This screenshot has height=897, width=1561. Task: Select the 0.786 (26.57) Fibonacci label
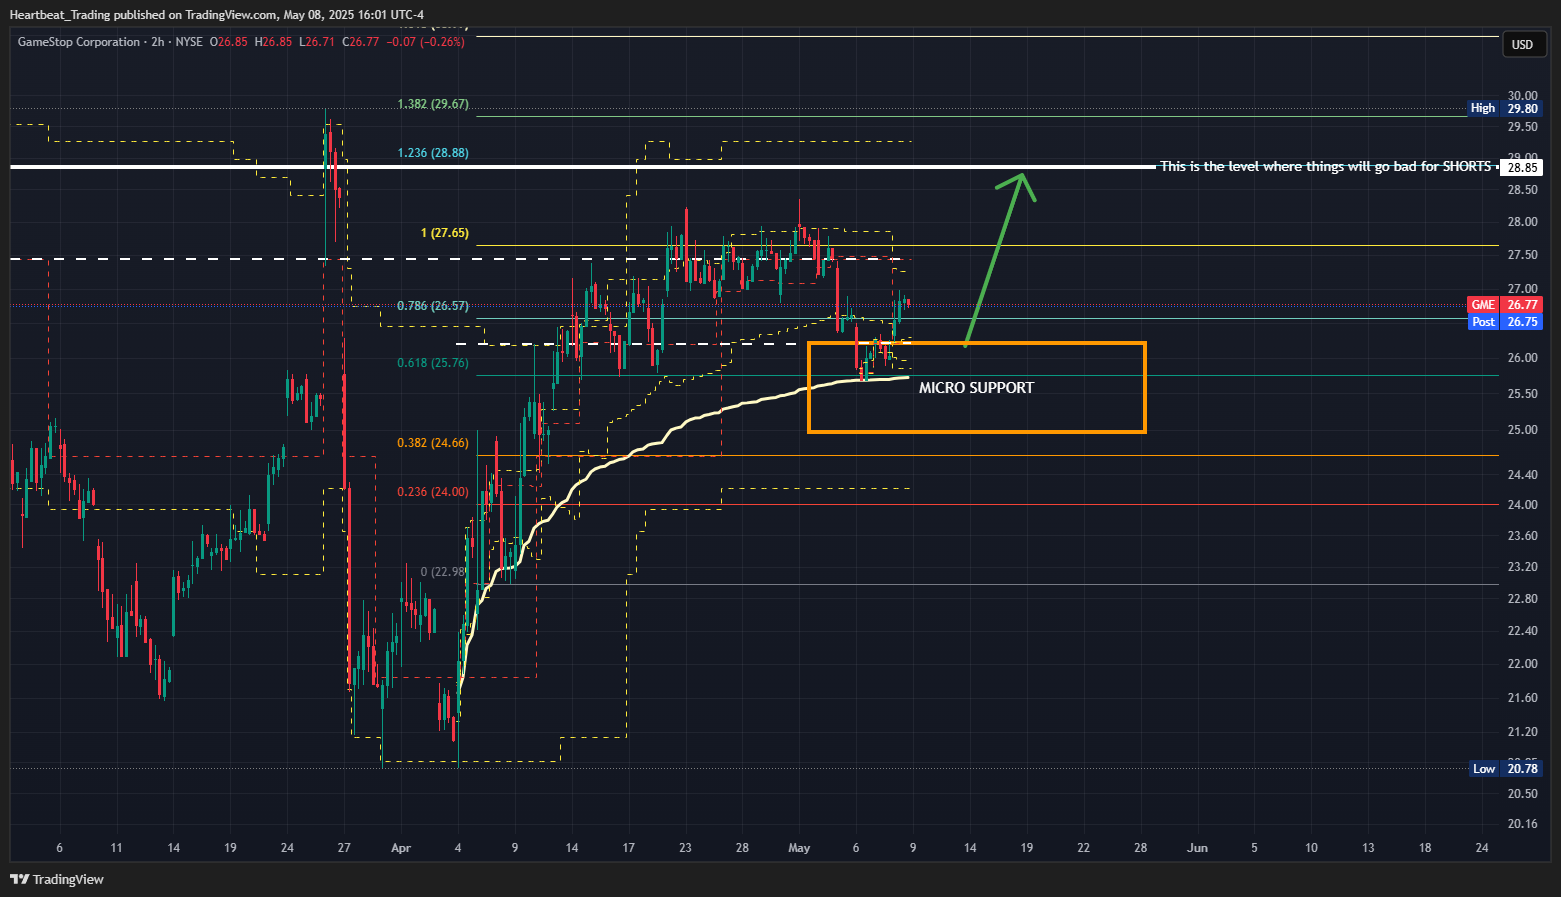click(x=433, y=306)
